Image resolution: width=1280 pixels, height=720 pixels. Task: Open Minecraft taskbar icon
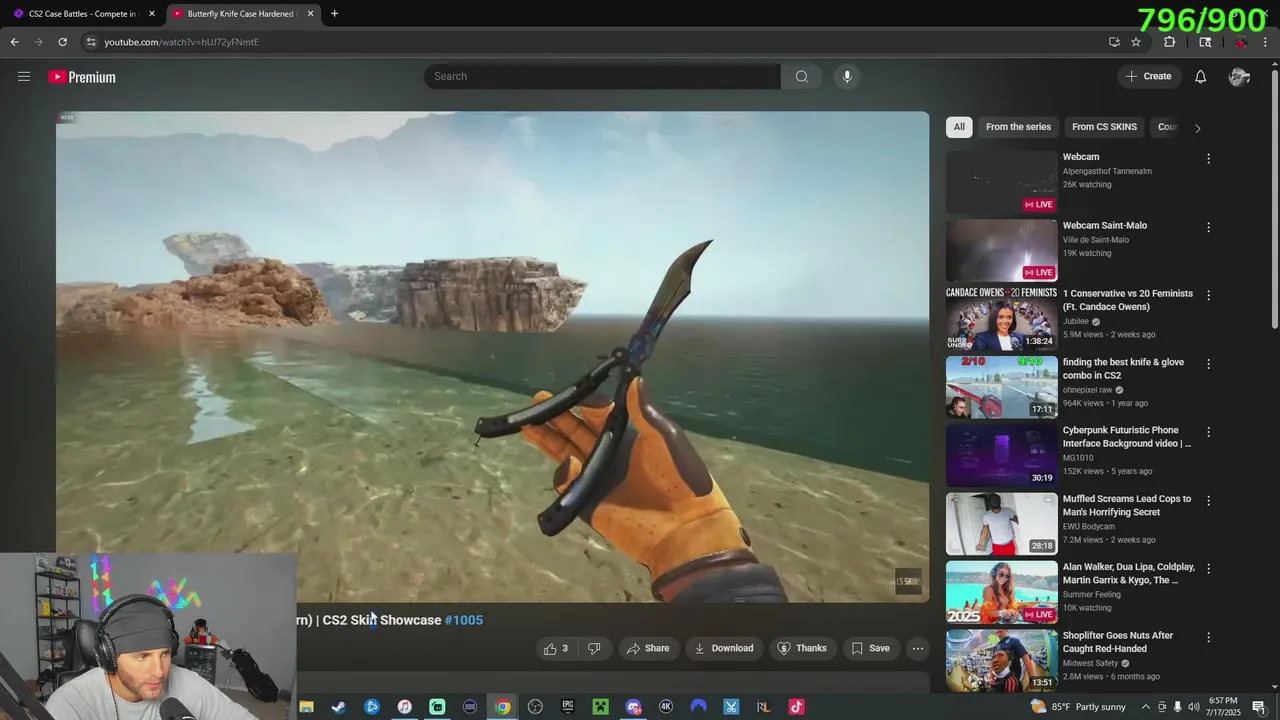(600, 707)
